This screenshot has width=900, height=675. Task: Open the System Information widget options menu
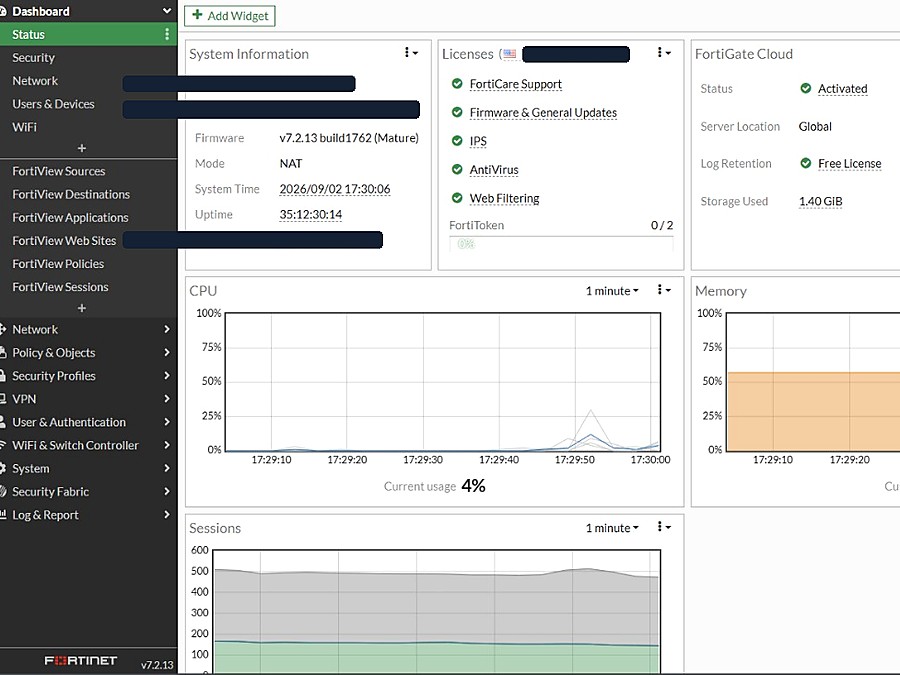click(410, 53)
